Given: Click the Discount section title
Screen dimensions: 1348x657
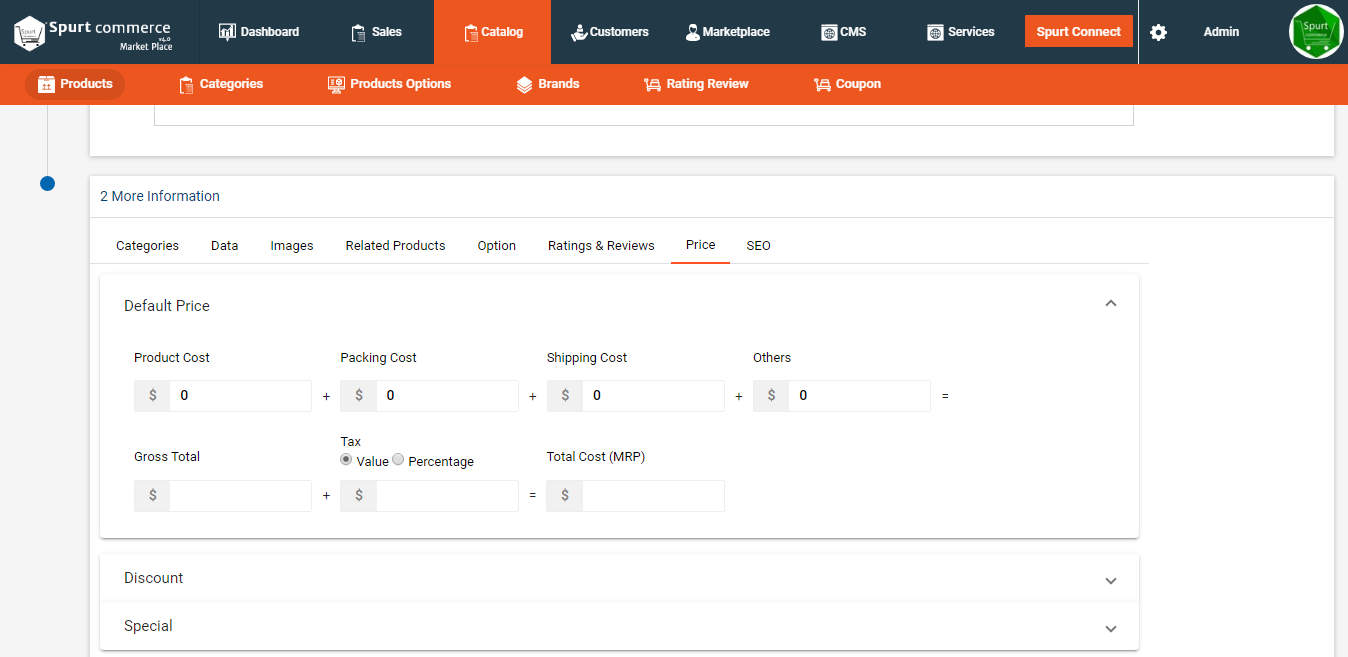Looking at the screenshot, I should tap(153, 578).
